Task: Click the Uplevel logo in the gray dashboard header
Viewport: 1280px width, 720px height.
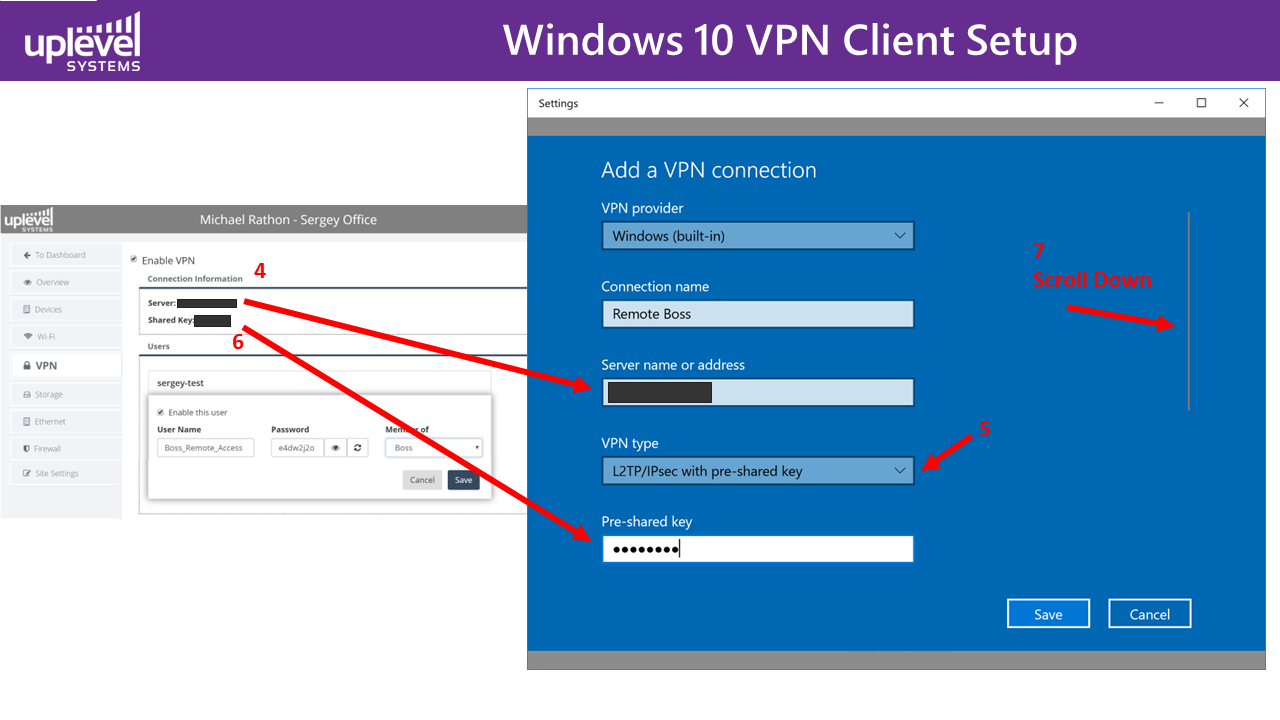Action: coord(28,219)
